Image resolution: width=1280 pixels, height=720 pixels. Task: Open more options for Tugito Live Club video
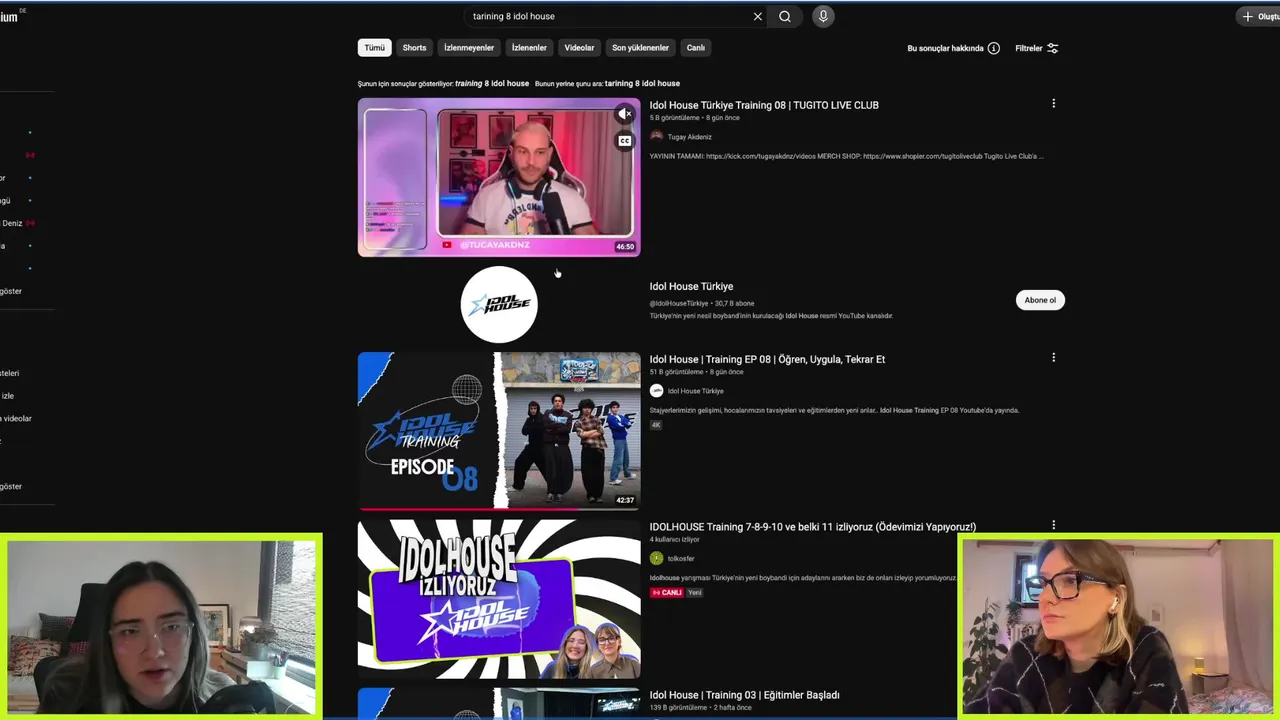1053,104
